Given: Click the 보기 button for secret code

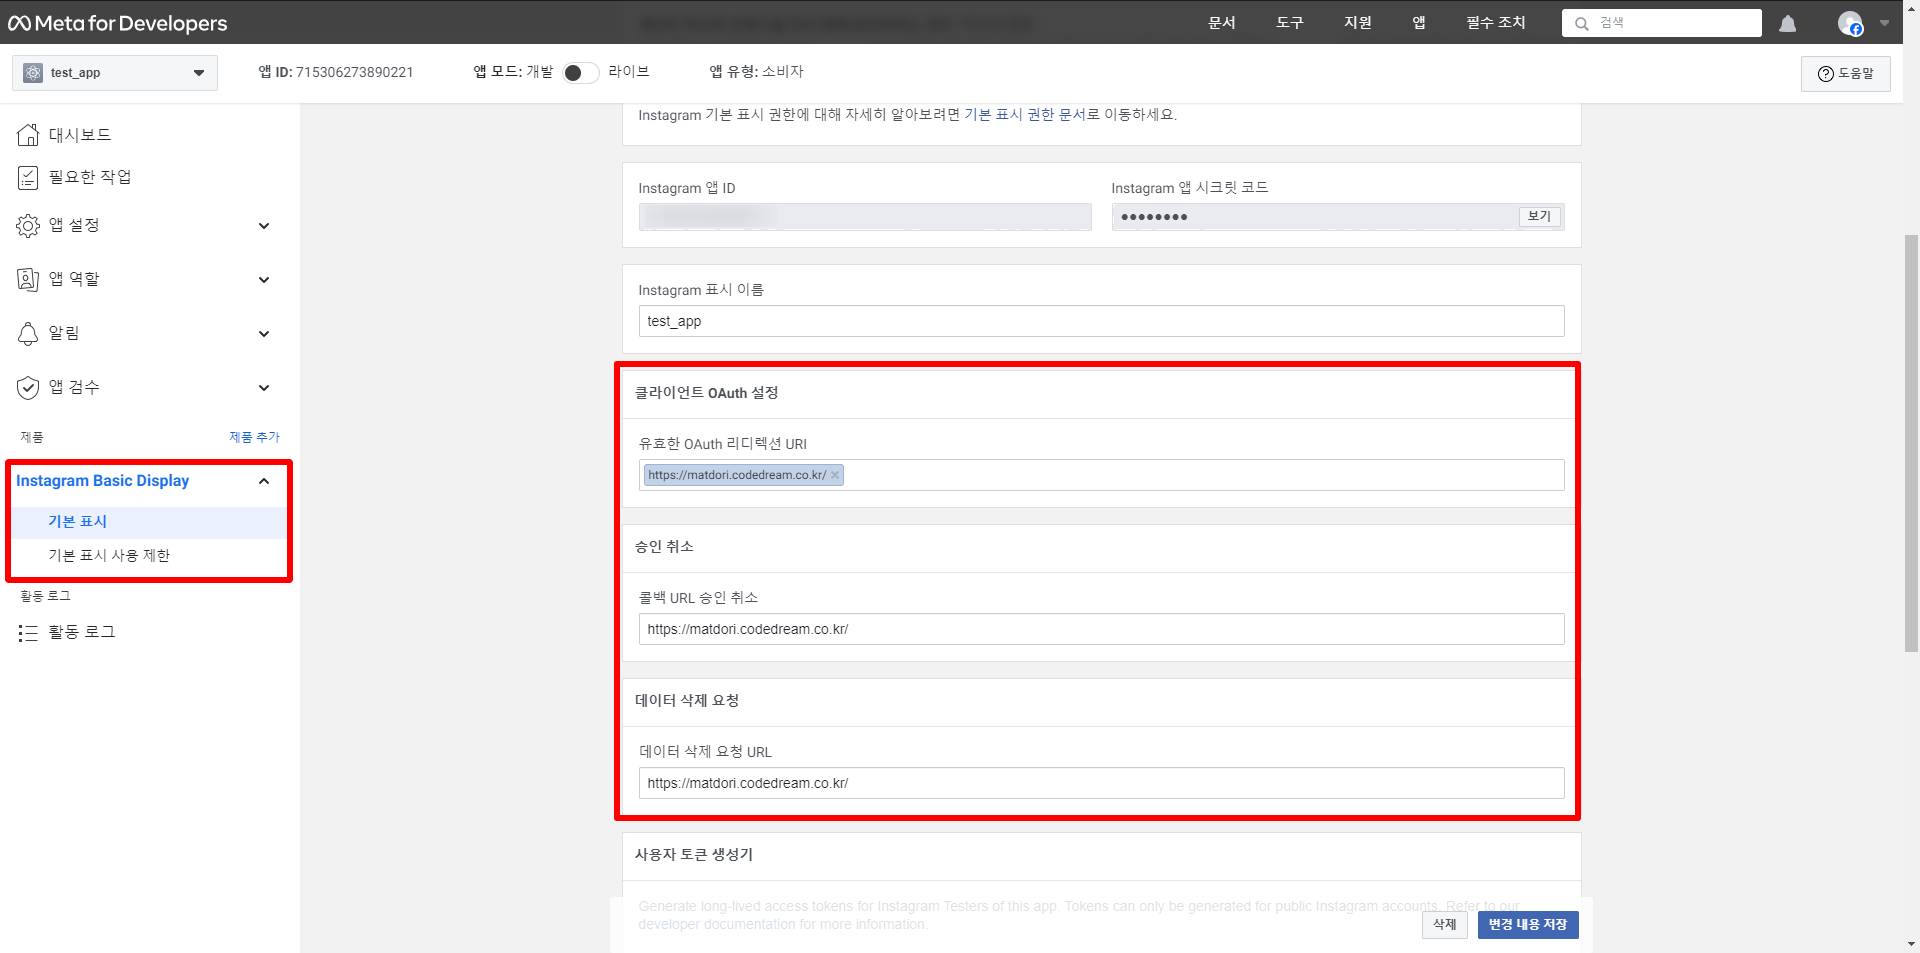Looking at the screenshot, I should pos(1539,216).
